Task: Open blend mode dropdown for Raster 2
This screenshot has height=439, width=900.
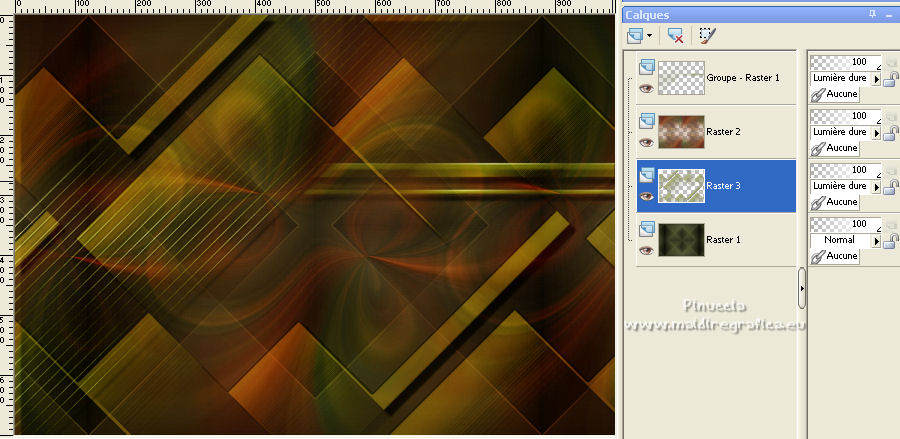Action: (x=876, y=133)
